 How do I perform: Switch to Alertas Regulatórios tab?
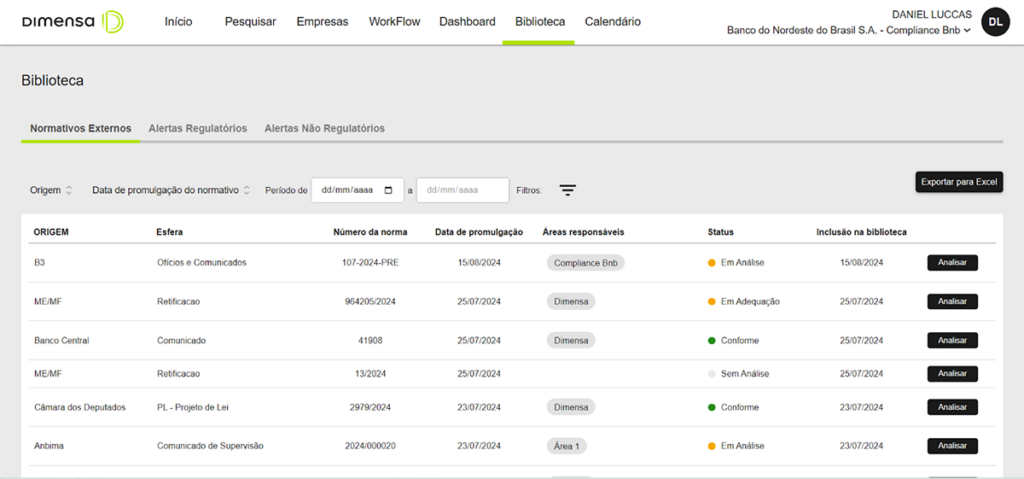197,129
